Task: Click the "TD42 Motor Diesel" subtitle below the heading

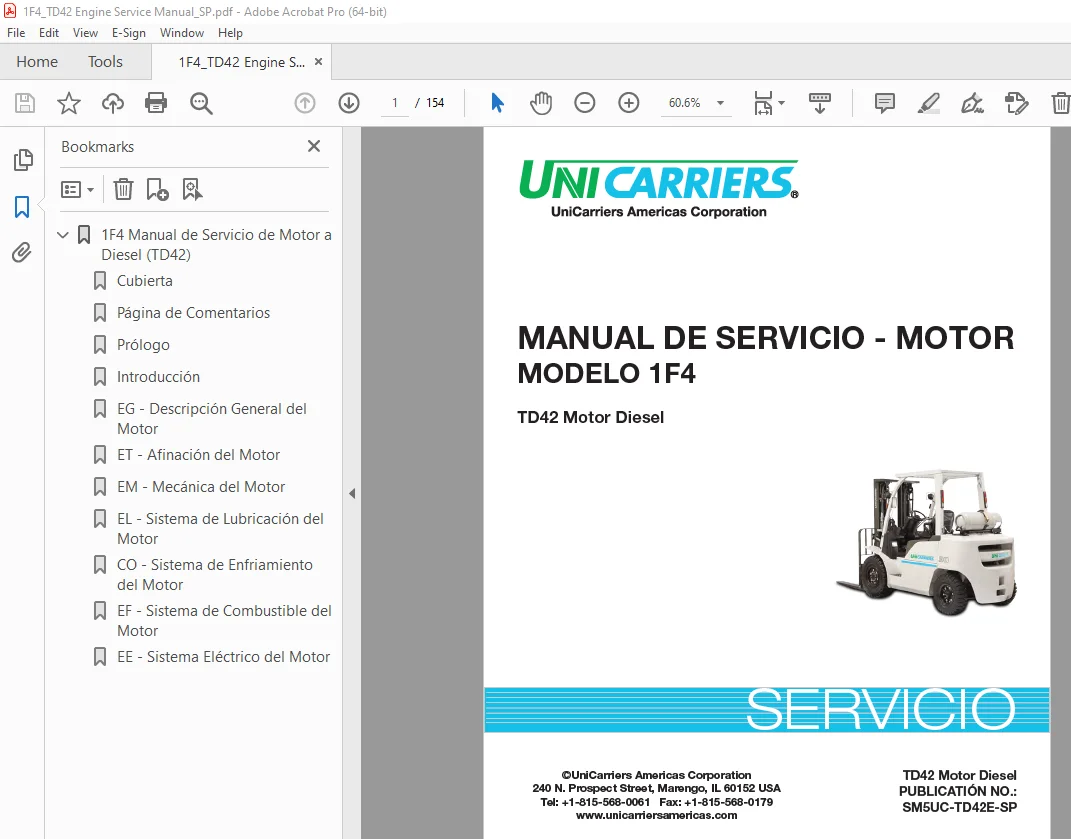Action: (590, 417)
